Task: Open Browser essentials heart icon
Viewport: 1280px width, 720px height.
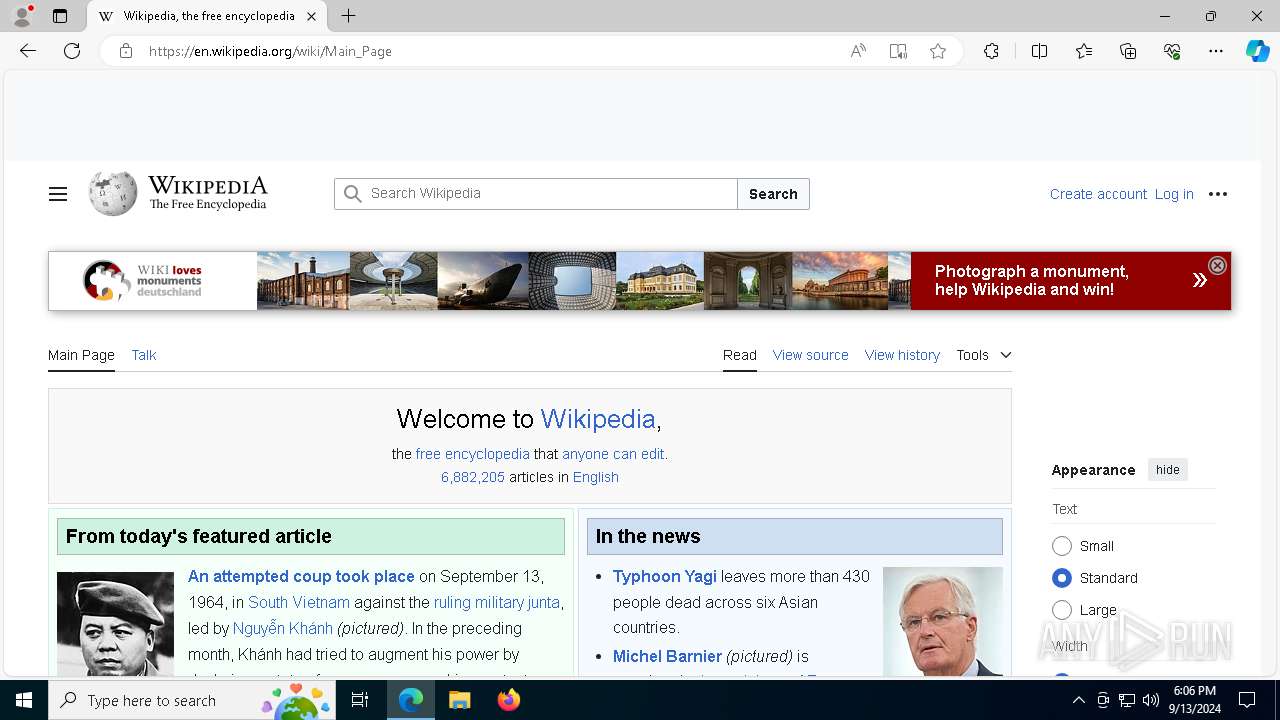Action: (1172, 51)
